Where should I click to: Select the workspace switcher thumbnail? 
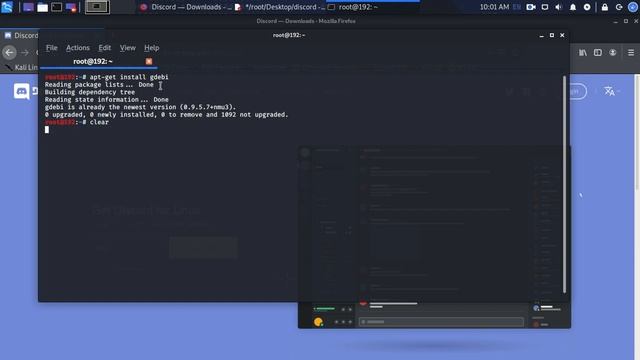97,7
